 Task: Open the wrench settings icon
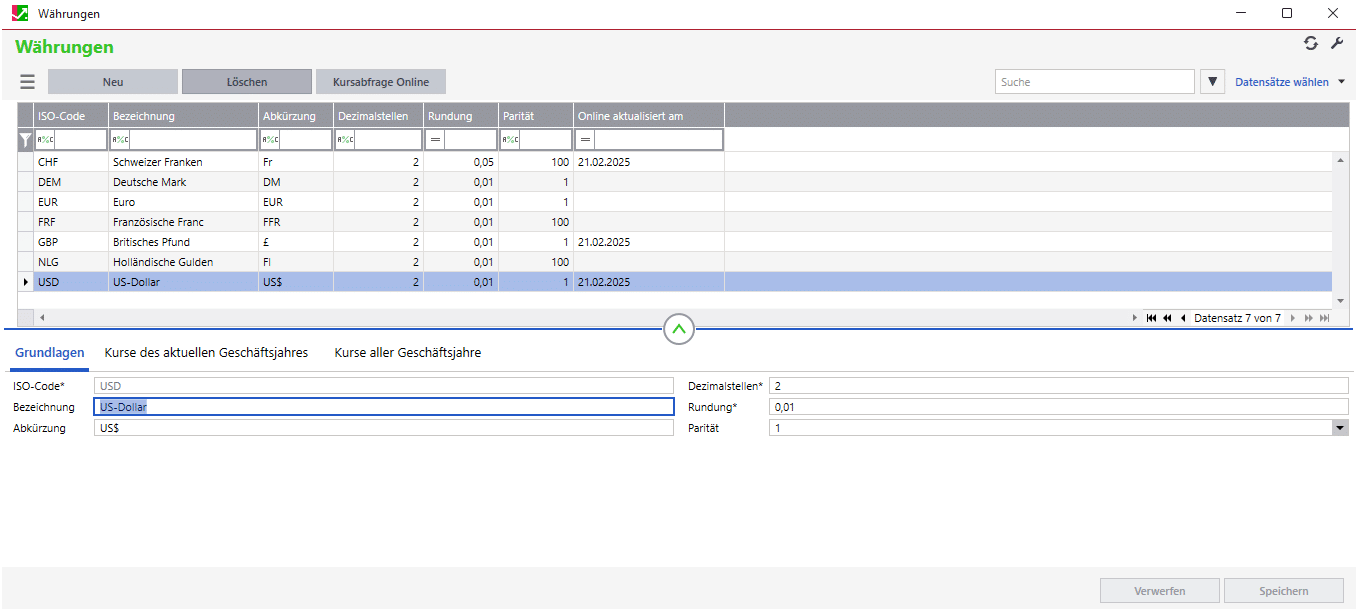(x=1337, y=43)
